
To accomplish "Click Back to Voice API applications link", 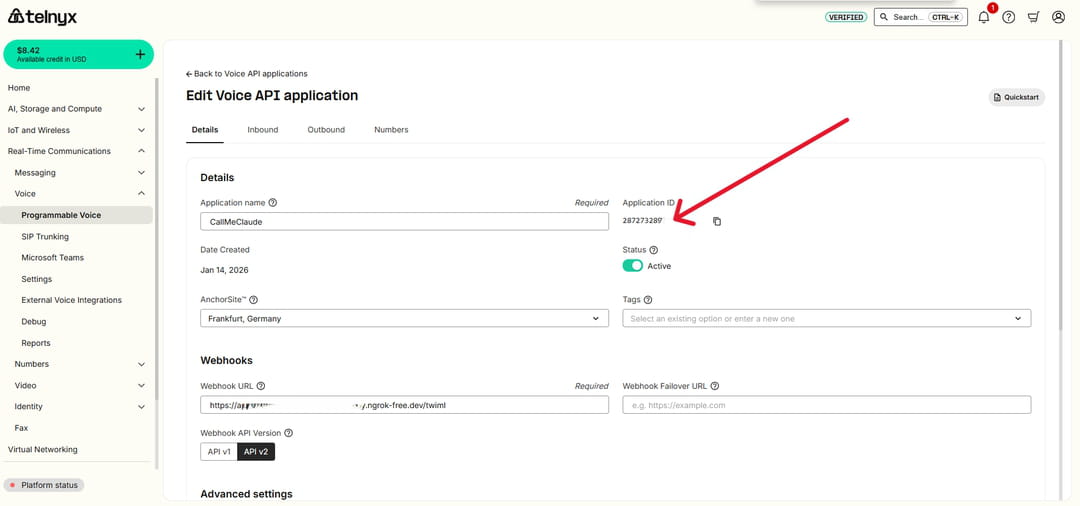I will 247,74.
